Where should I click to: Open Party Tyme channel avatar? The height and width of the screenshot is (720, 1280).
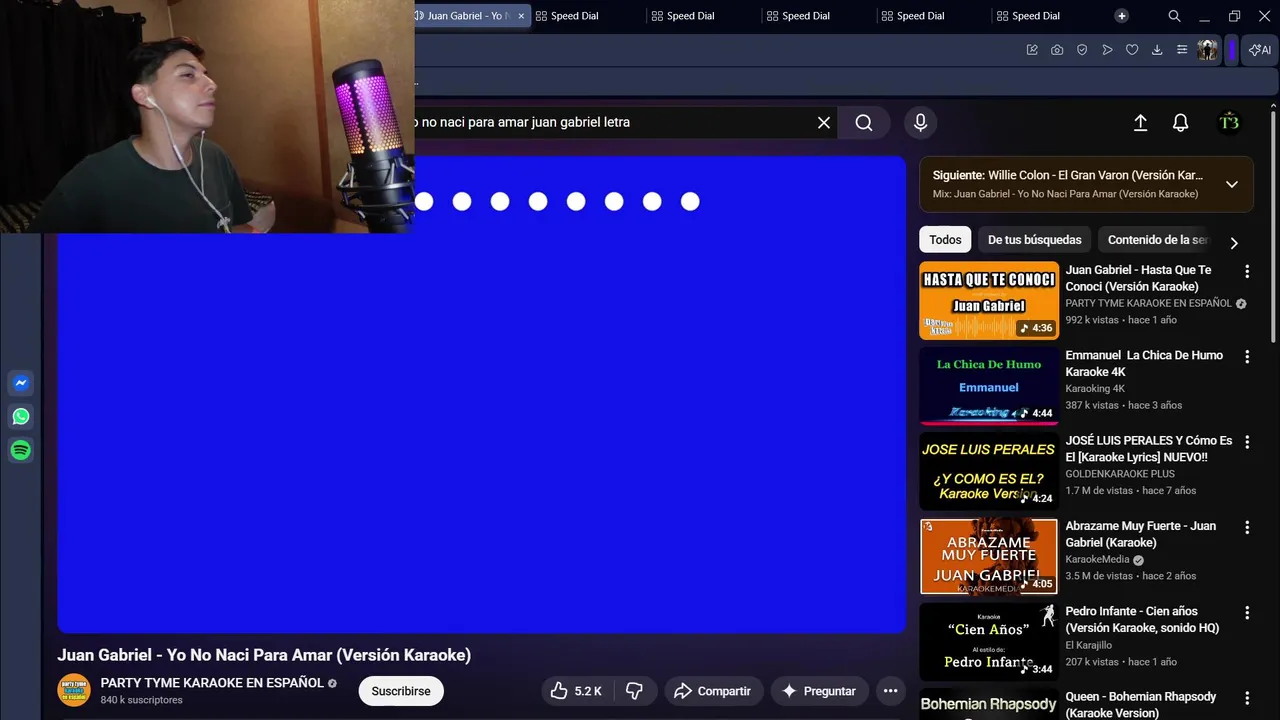[74, 691]
